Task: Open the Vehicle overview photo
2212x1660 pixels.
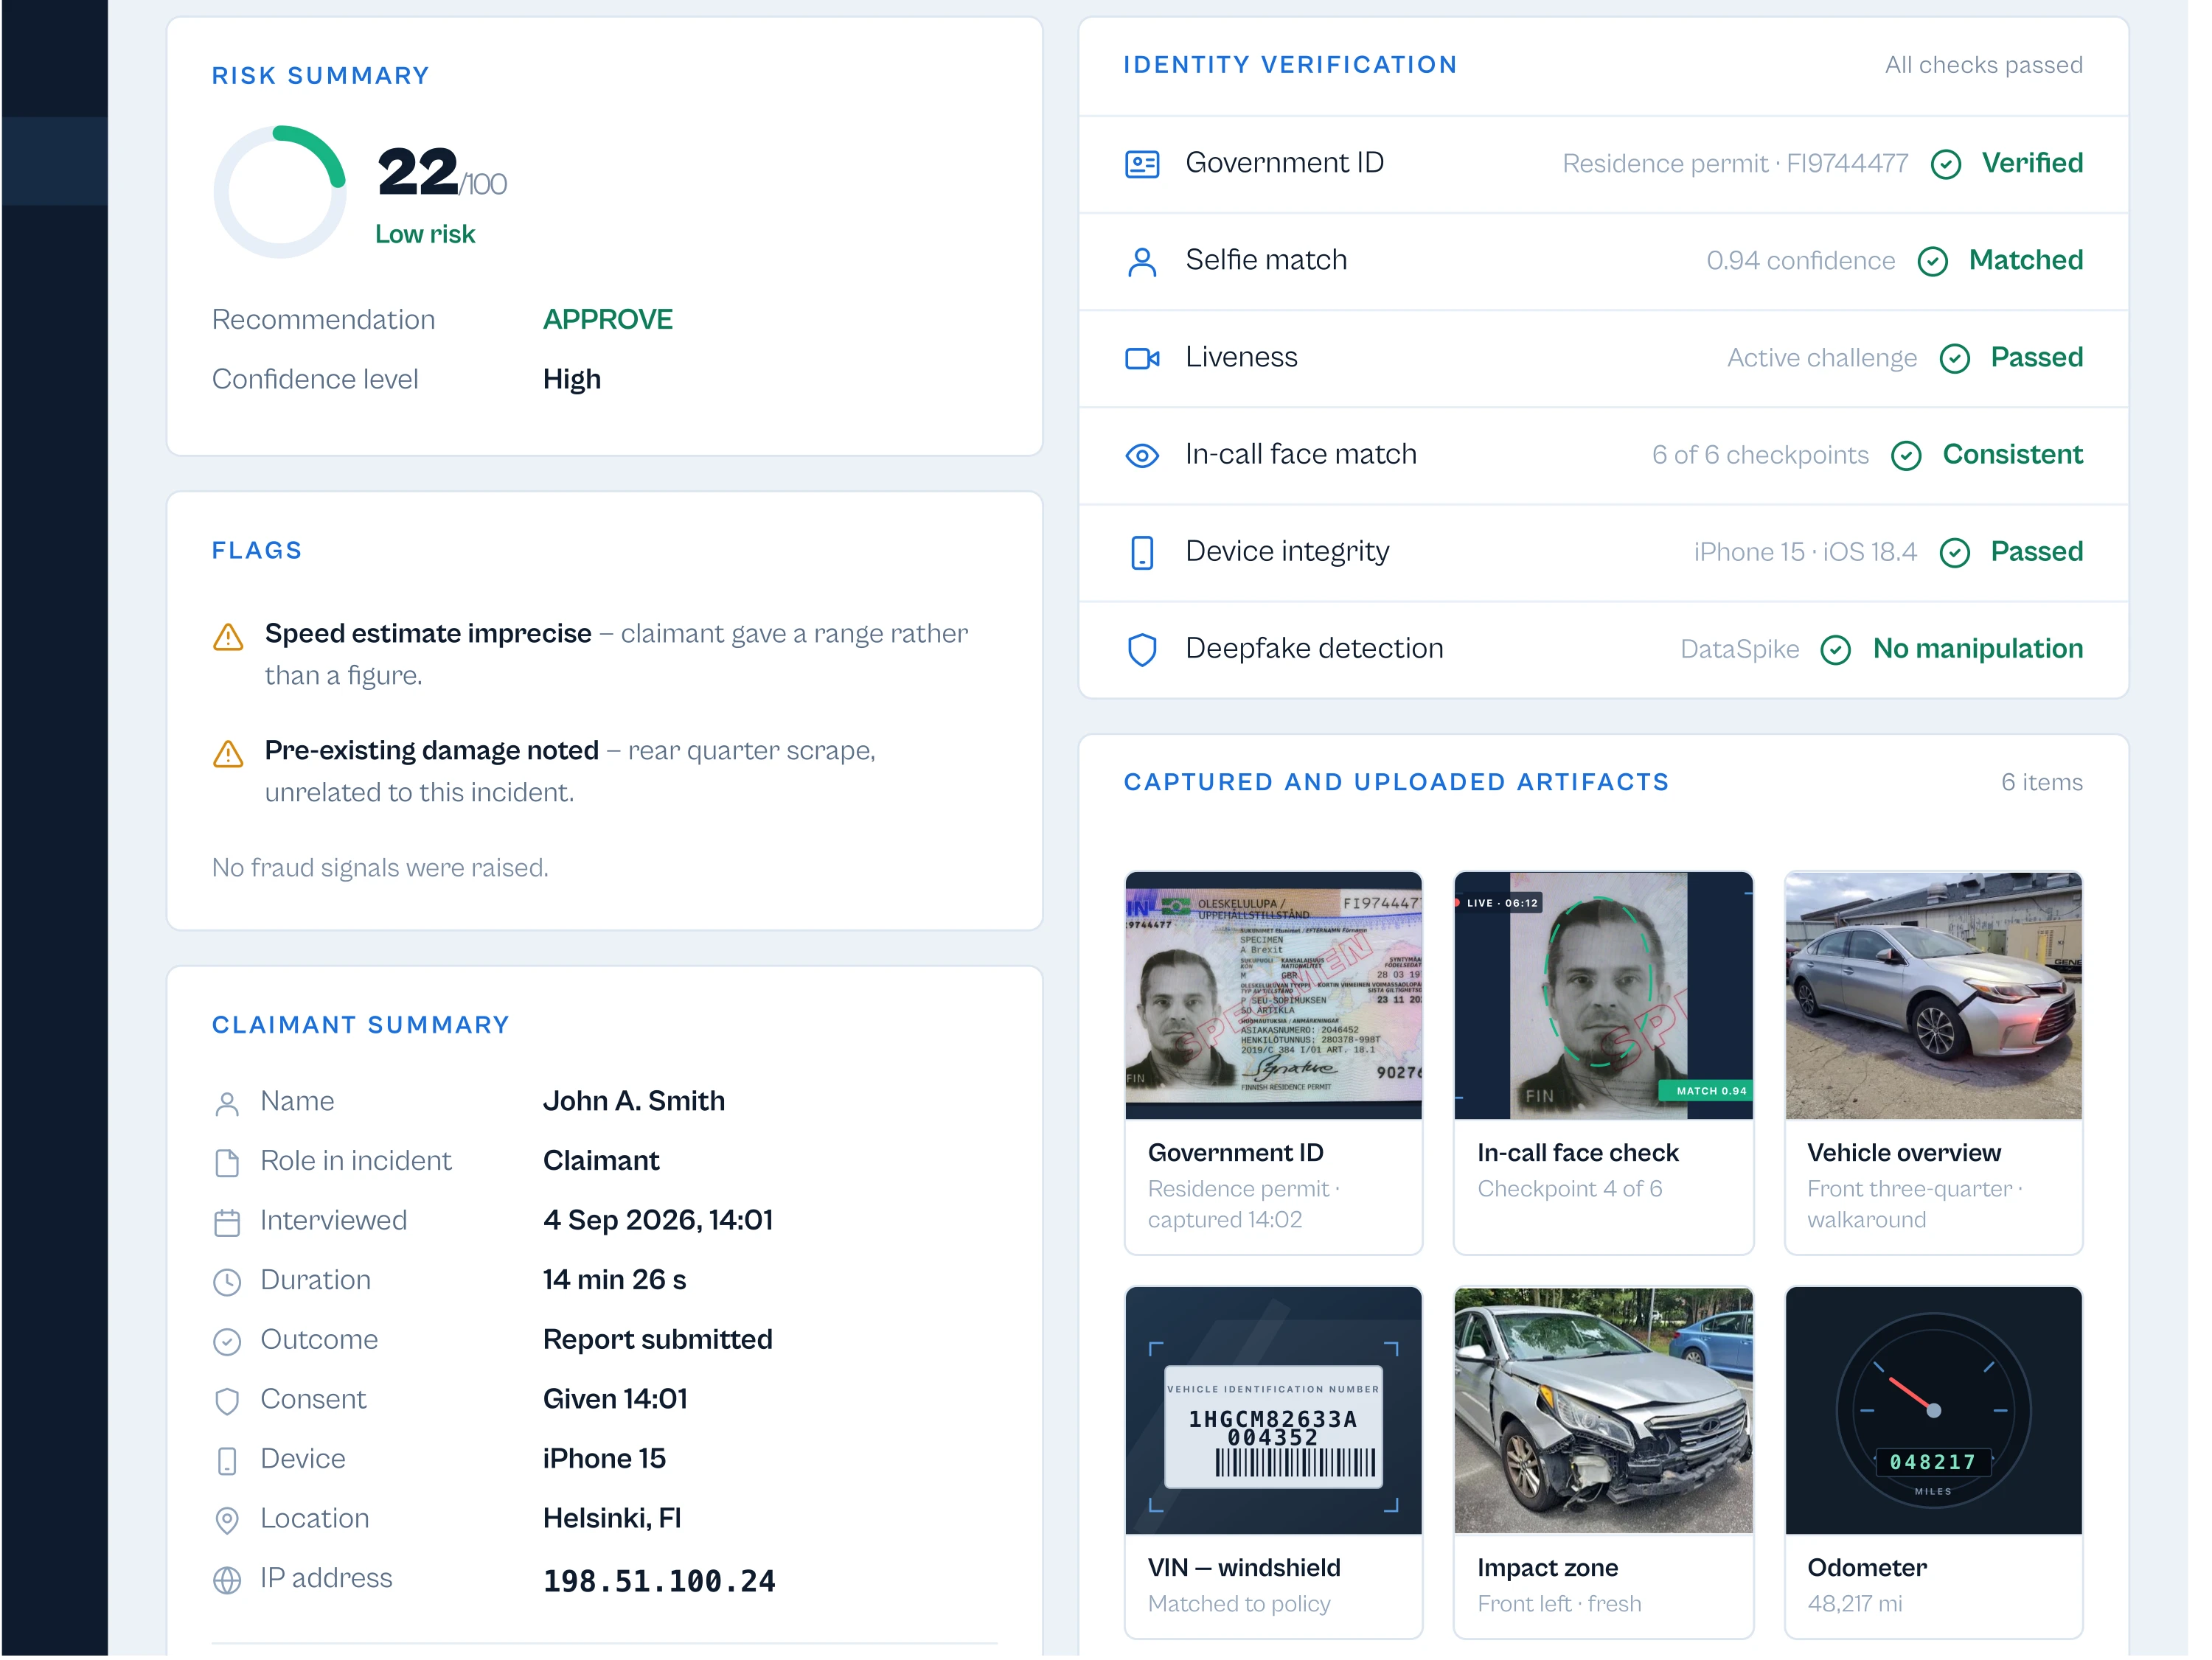Action: pyautogui.click(x=1933, y=996)
